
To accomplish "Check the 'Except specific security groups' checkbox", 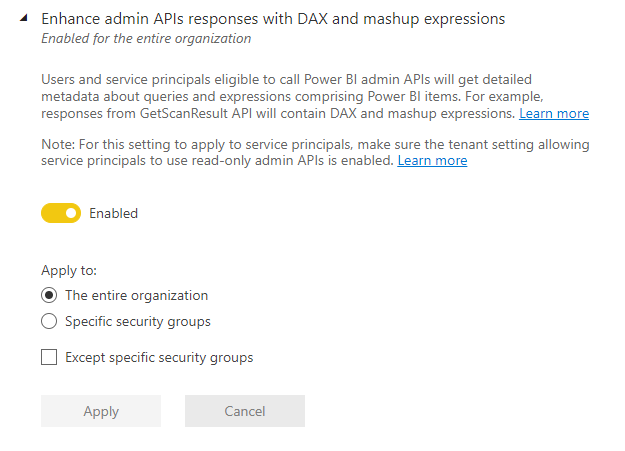I will click(49, 357).
